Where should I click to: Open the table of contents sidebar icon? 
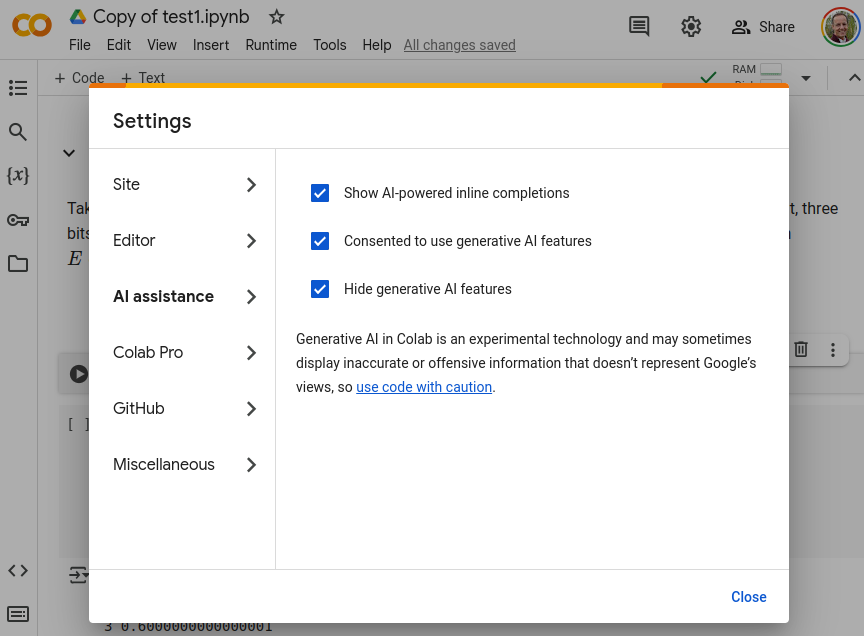[18, 88]
